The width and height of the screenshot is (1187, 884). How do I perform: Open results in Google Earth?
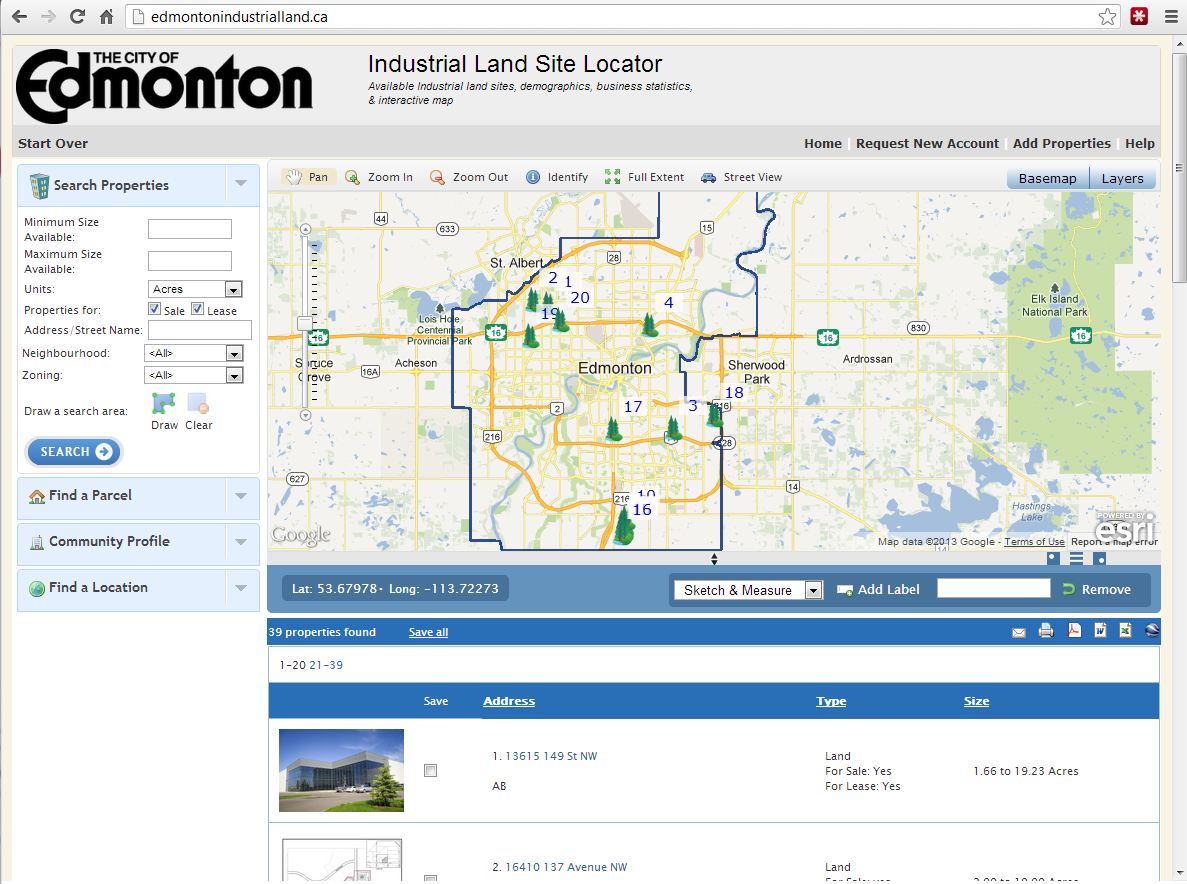(x=1152, y=630)
